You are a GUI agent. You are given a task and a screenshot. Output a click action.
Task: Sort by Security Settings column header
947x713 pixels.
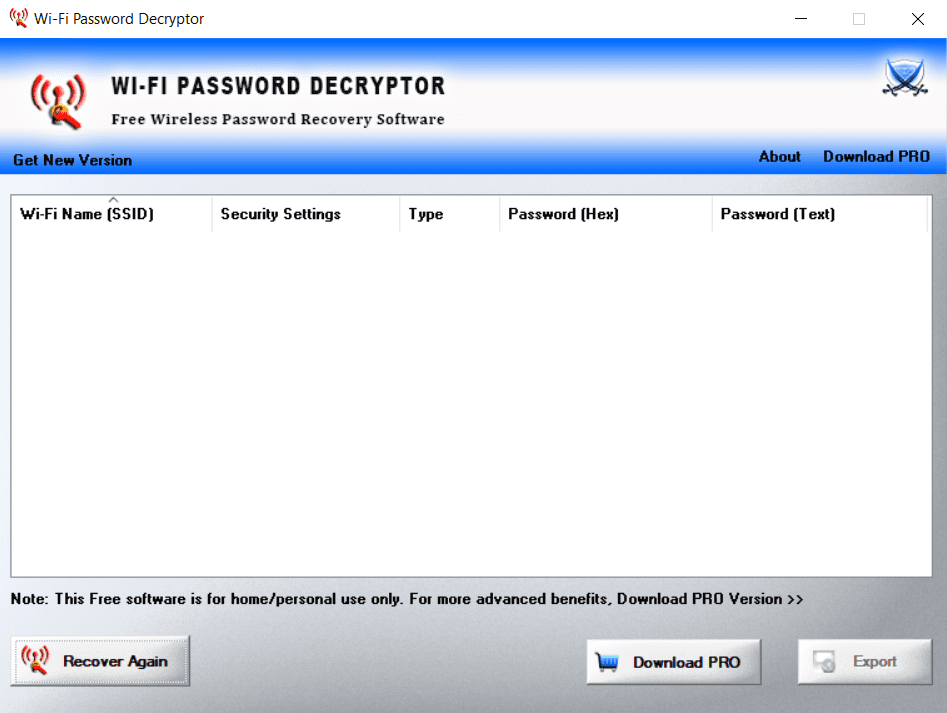point(280,214)
